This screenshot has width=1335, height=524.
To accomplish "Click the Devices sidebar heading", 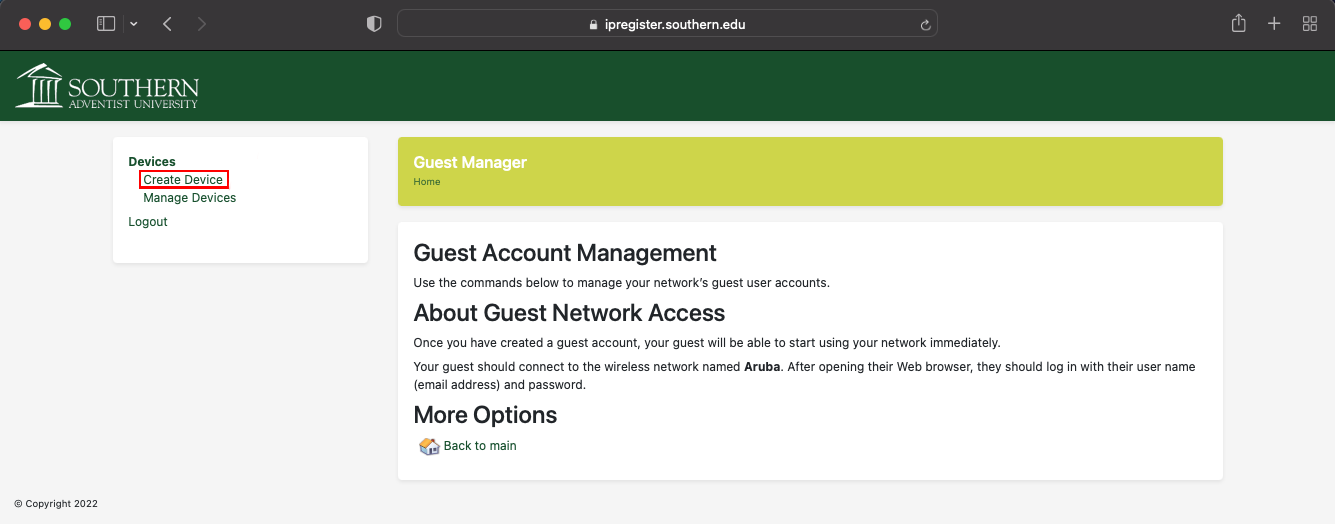I will coord(152,161).
